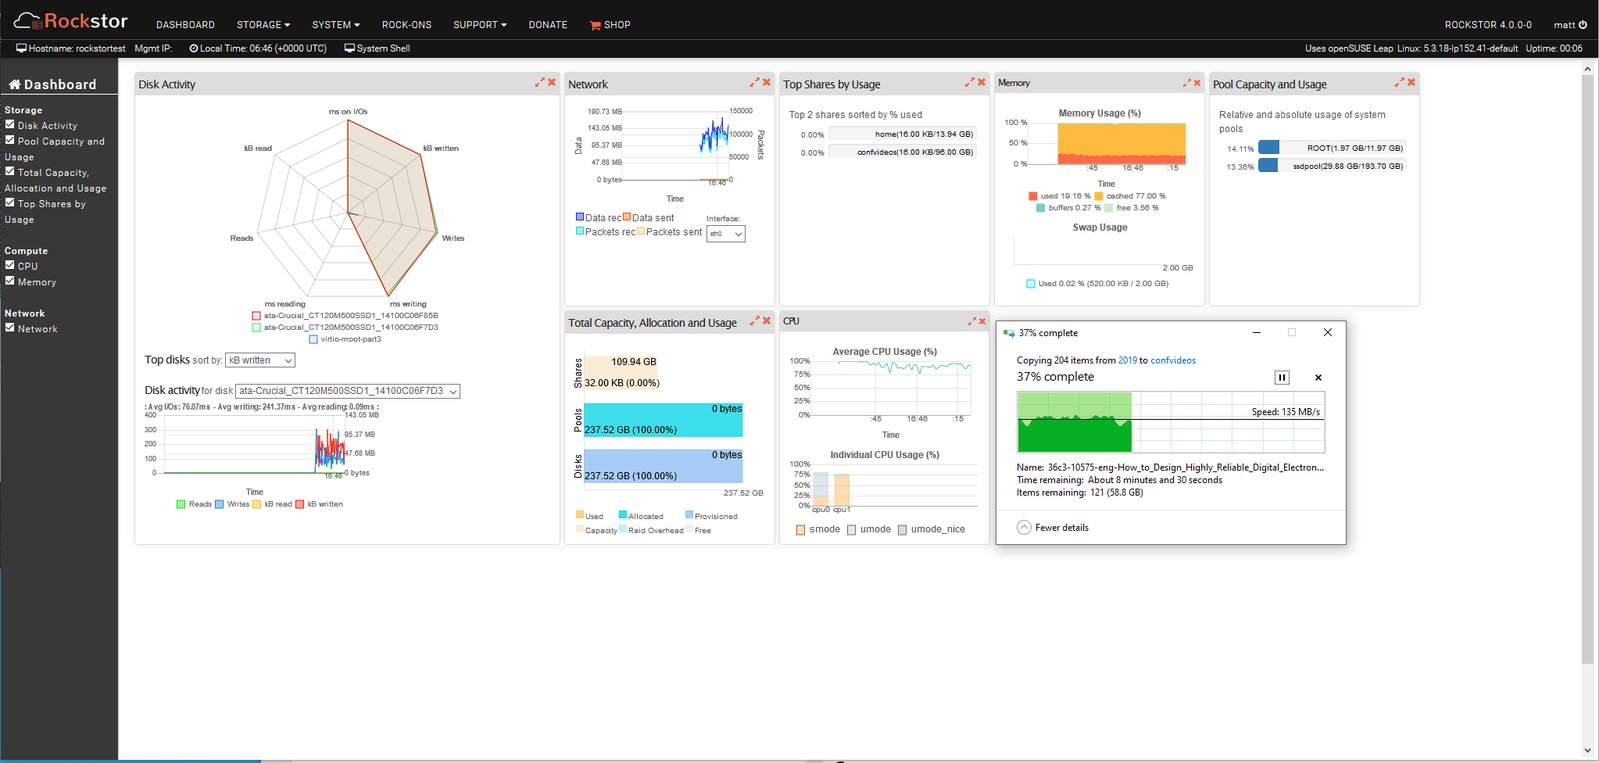Expand the Pool Capacity and Usage widget

[1400, 82]
